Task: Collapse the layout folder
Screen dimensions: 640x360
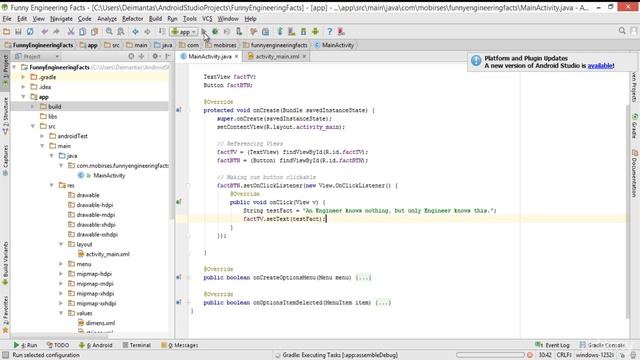Action: coord(61,244)
